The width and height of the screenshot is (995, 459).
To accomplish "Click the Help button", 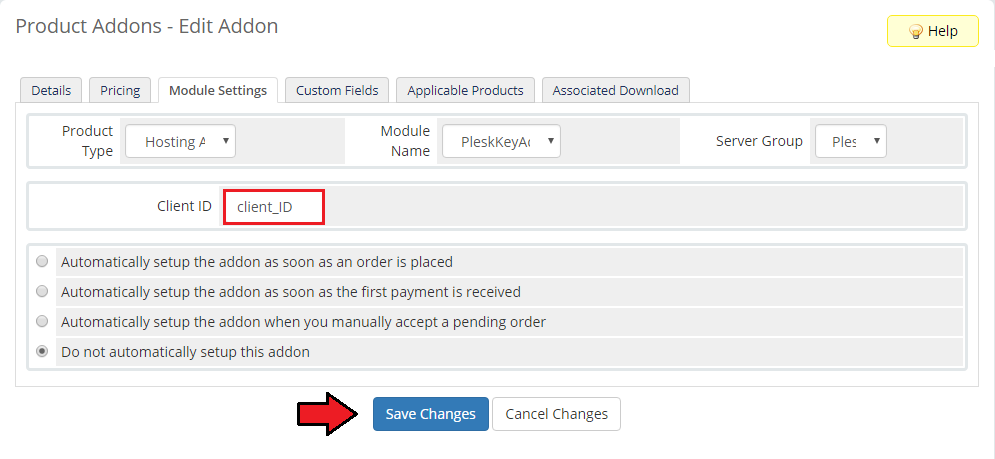I will (932, 31).
